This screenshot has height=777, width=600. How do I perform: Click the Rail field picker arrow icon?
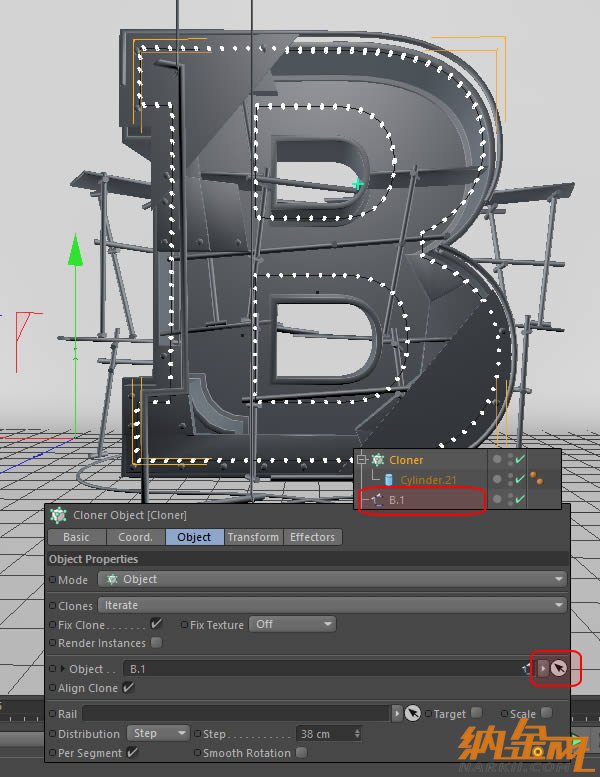(x=412, y=714)
